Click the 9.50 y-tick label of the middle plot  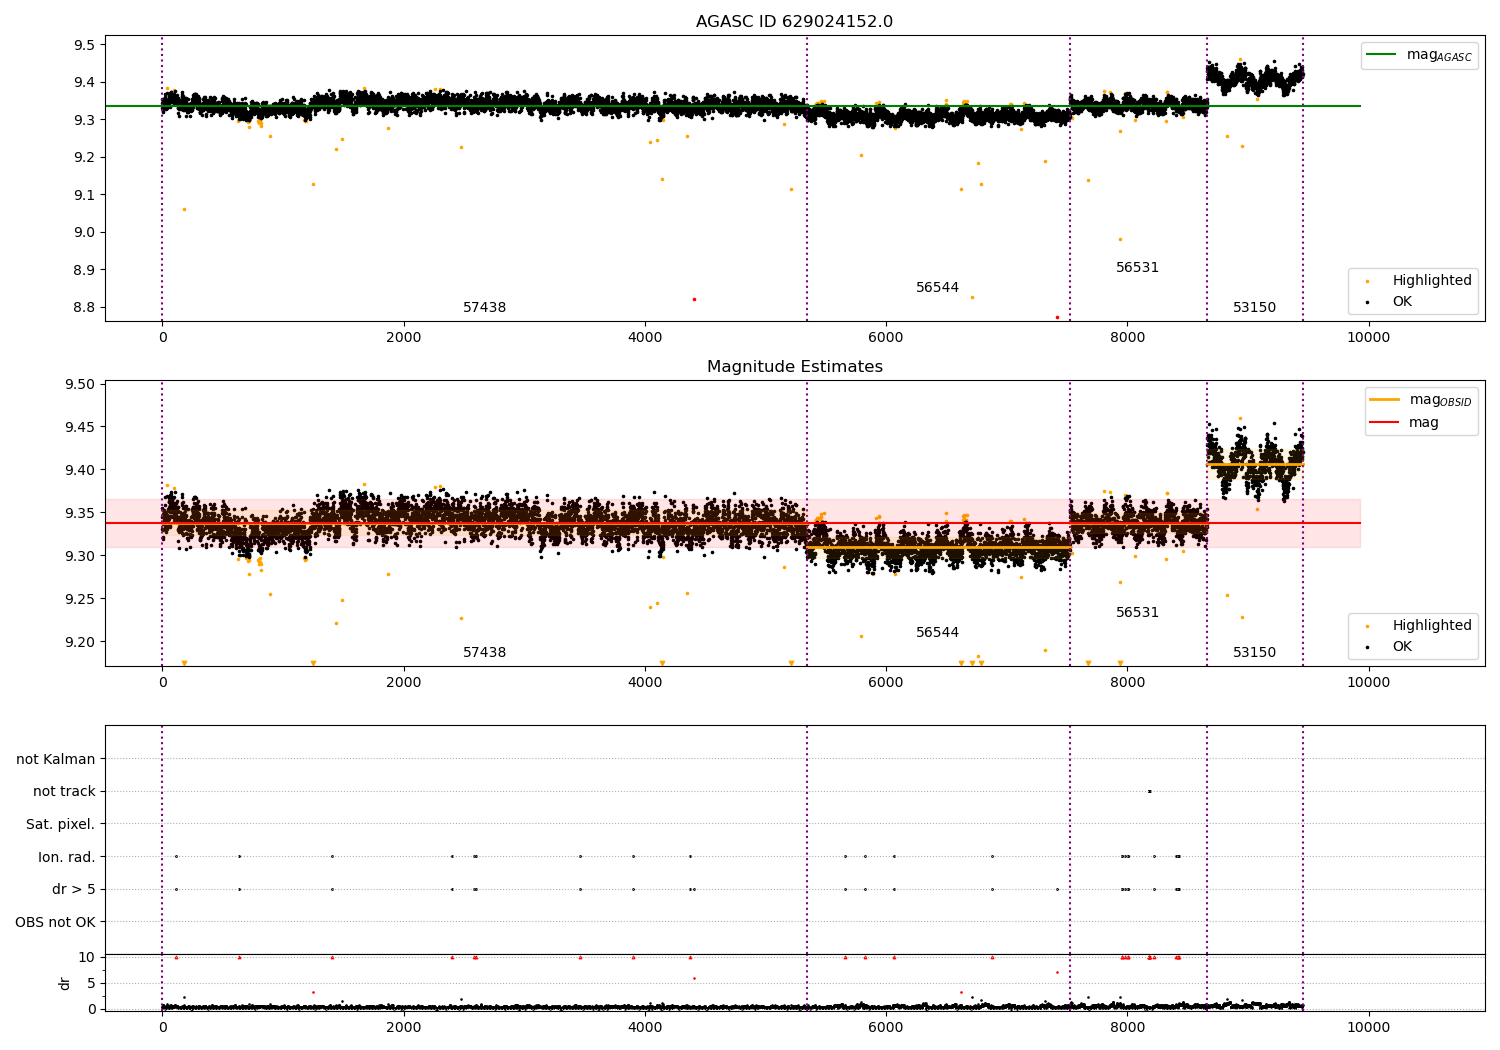click(x=80, y=385)
